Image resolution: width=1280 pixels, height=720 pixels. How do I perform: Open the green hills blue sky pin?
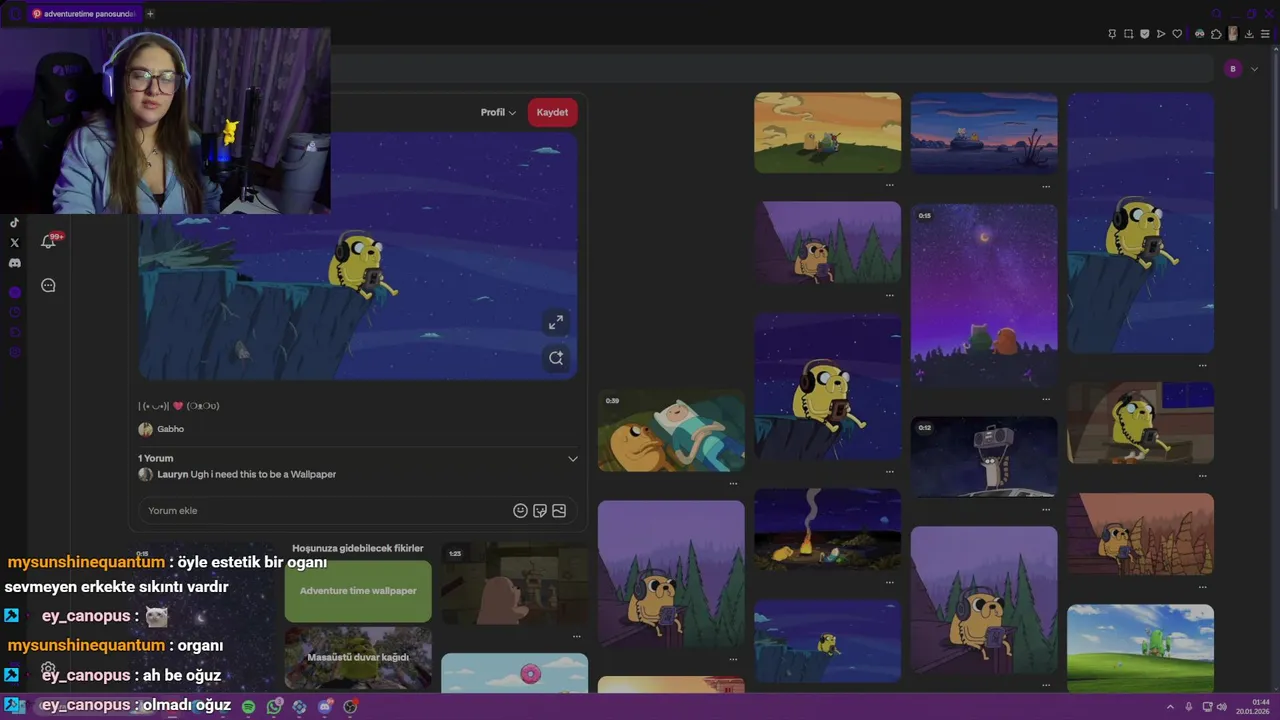point(1140,647)
